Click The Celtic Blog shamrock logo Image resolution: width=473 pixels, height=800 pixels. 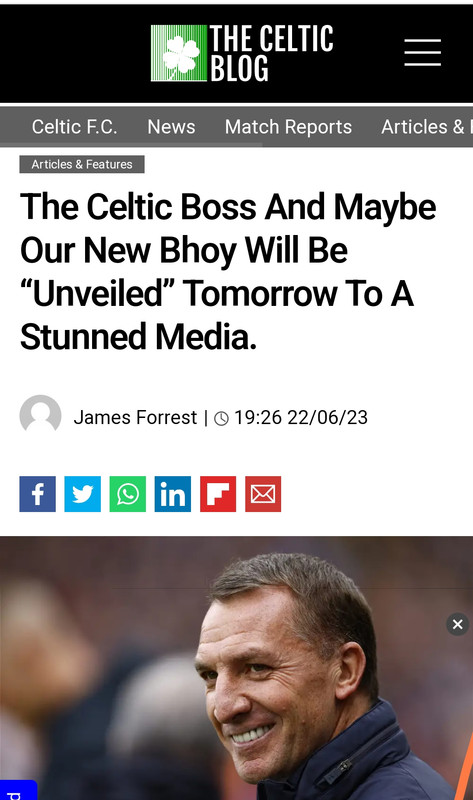click(179, 53)
